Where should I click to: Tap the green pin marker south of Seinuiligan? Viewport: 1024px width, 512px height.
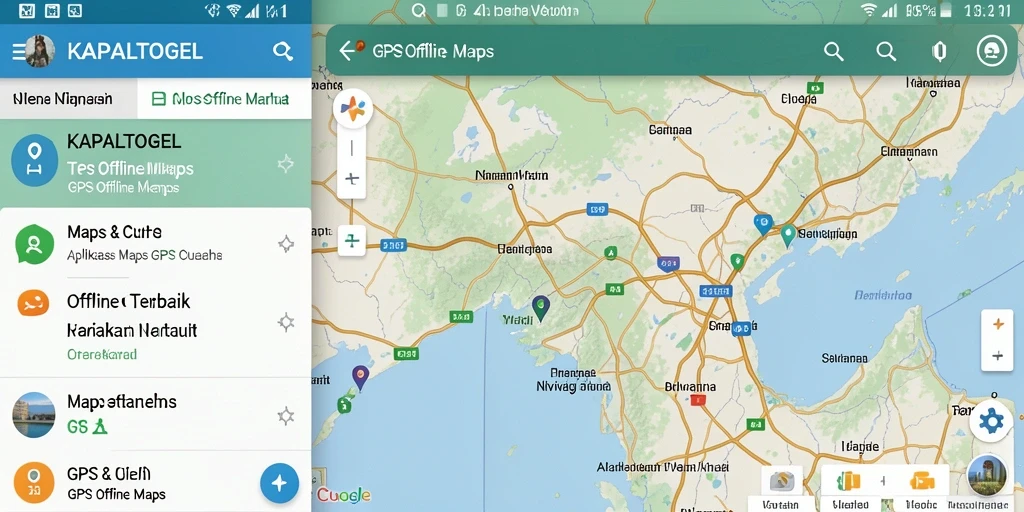737,262
